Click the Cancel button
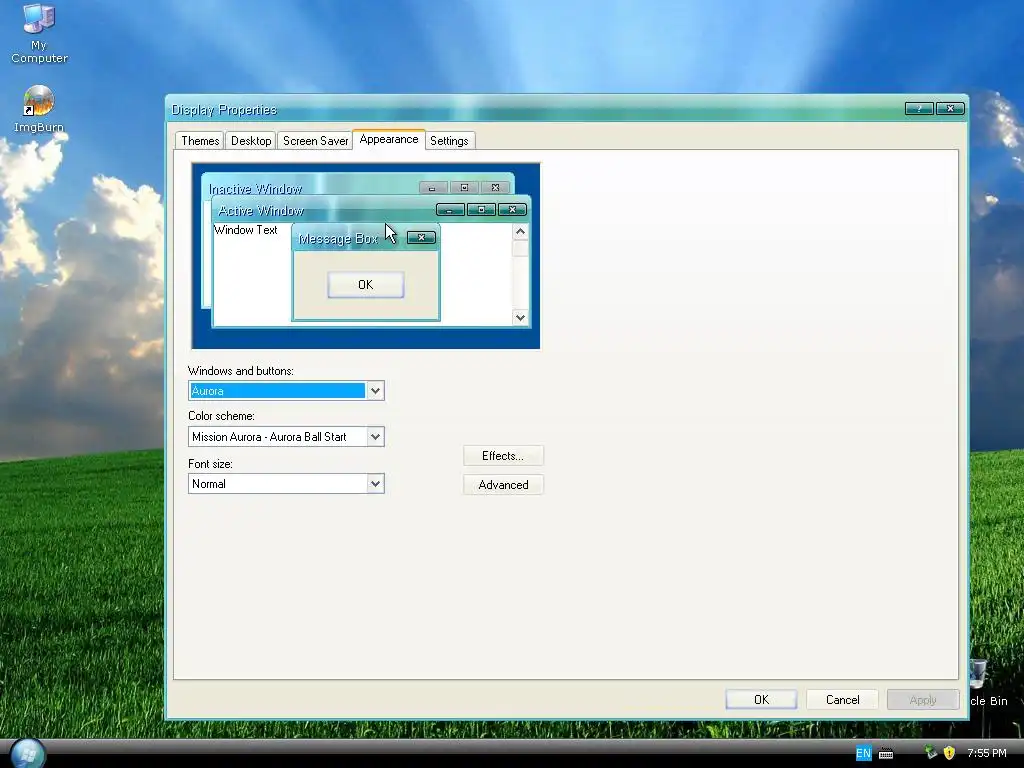1024x768 pixels. [x=842, y=699]
